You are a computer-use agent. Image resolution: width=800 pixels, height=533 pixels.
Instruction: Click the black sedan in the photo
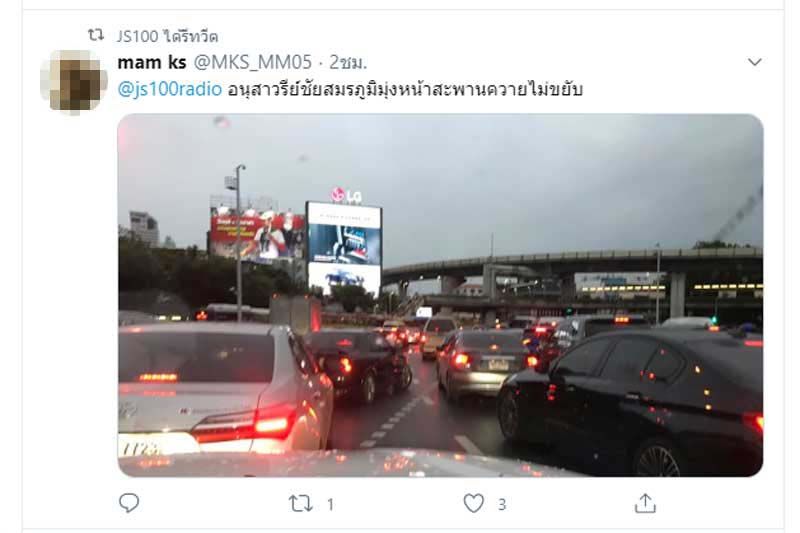coord(631,401)
